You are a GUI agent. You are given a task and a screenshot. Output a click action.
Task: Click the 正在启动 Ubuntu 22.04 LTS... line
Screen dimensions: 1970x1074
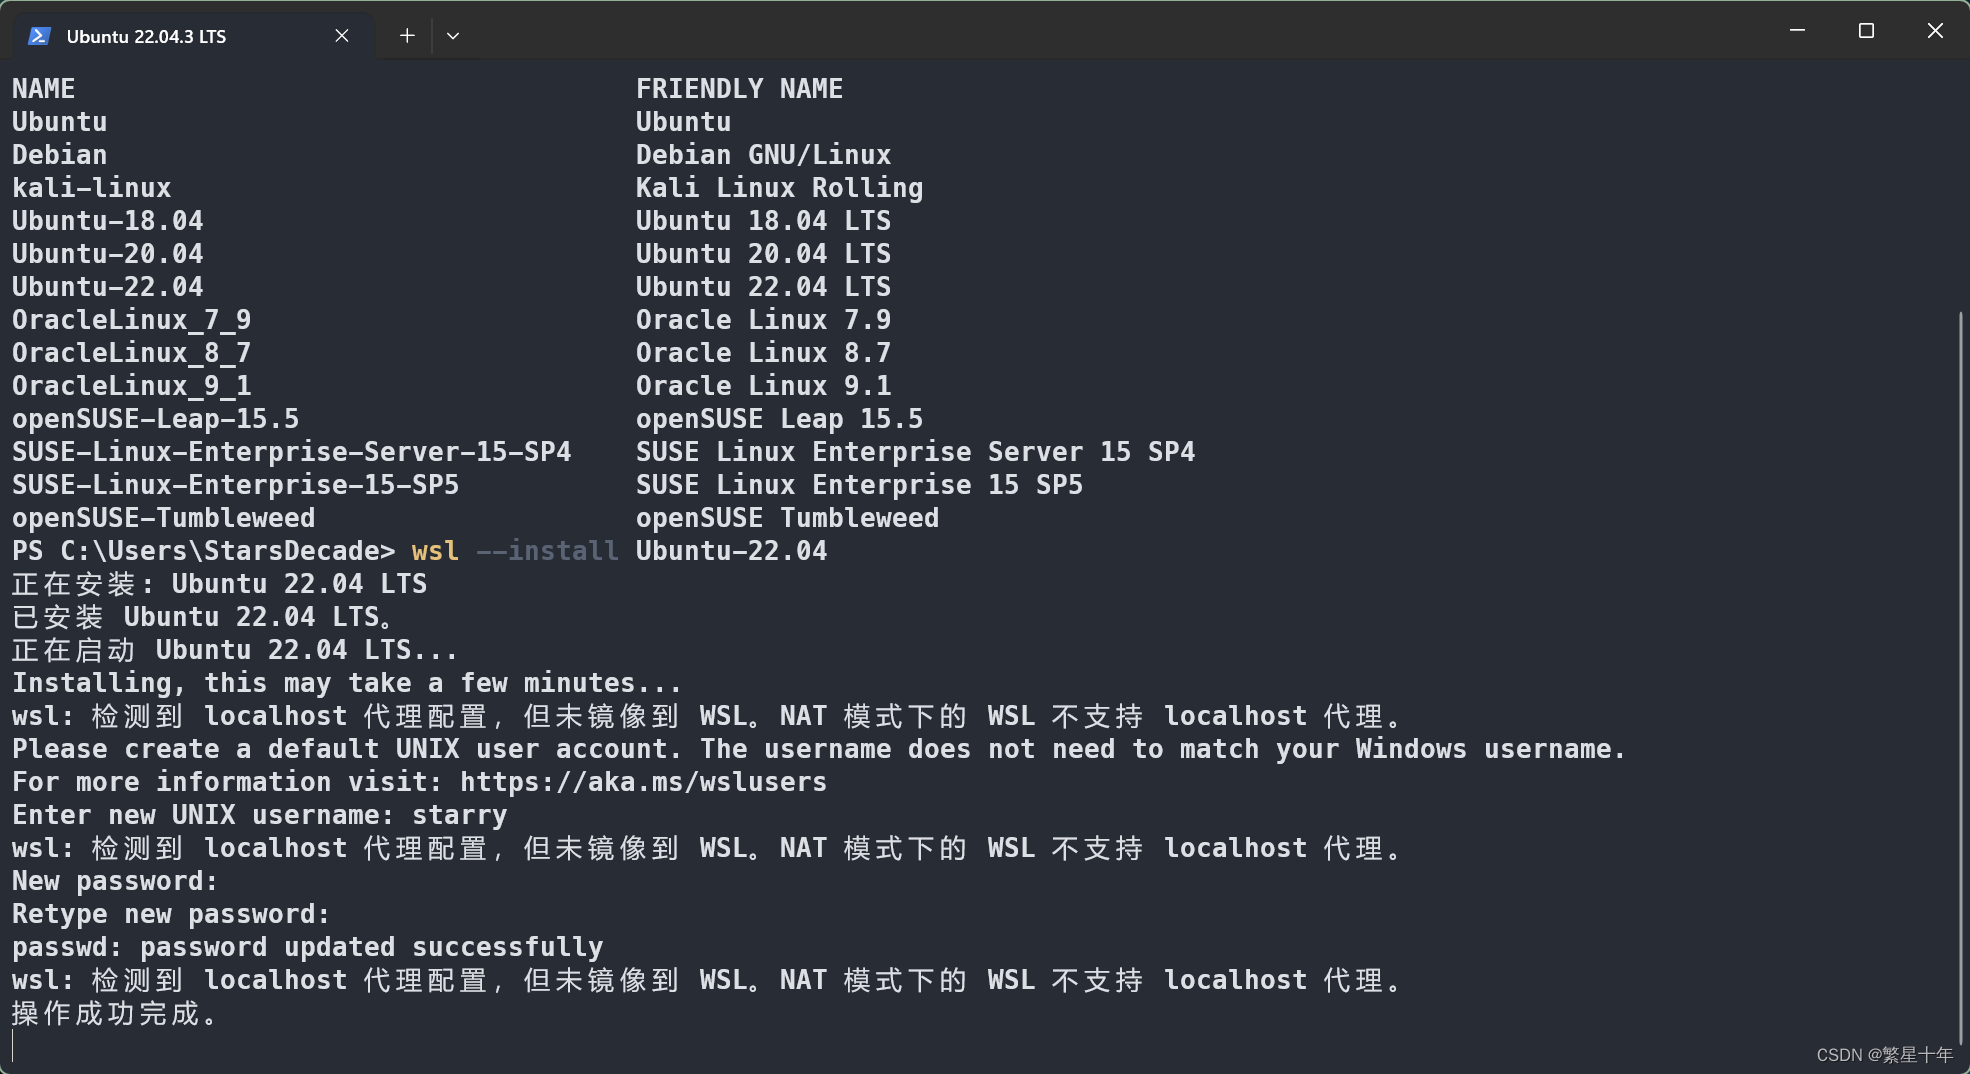(235, 650)
